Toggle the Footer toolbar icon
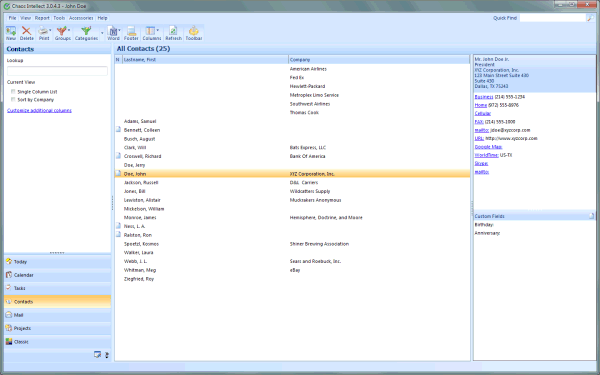Viewport: 600px width, 375px height. coord(131,31)
